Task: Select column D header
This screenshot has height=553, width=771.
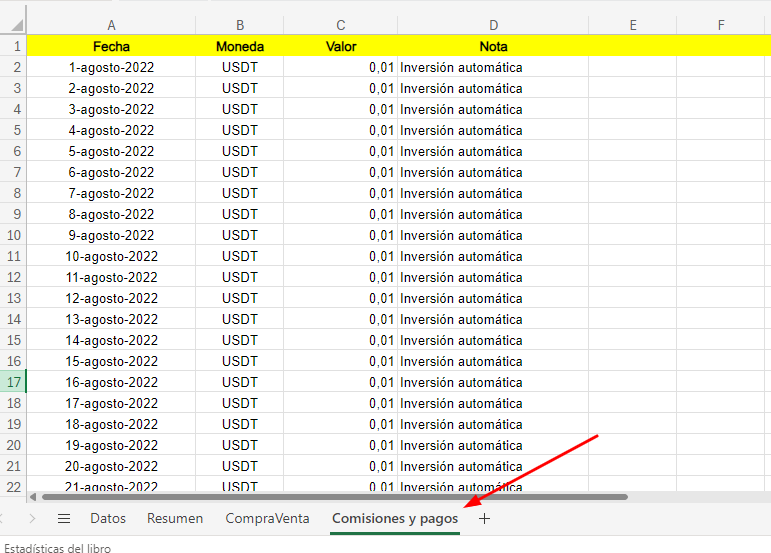Action: coord(493,25)
